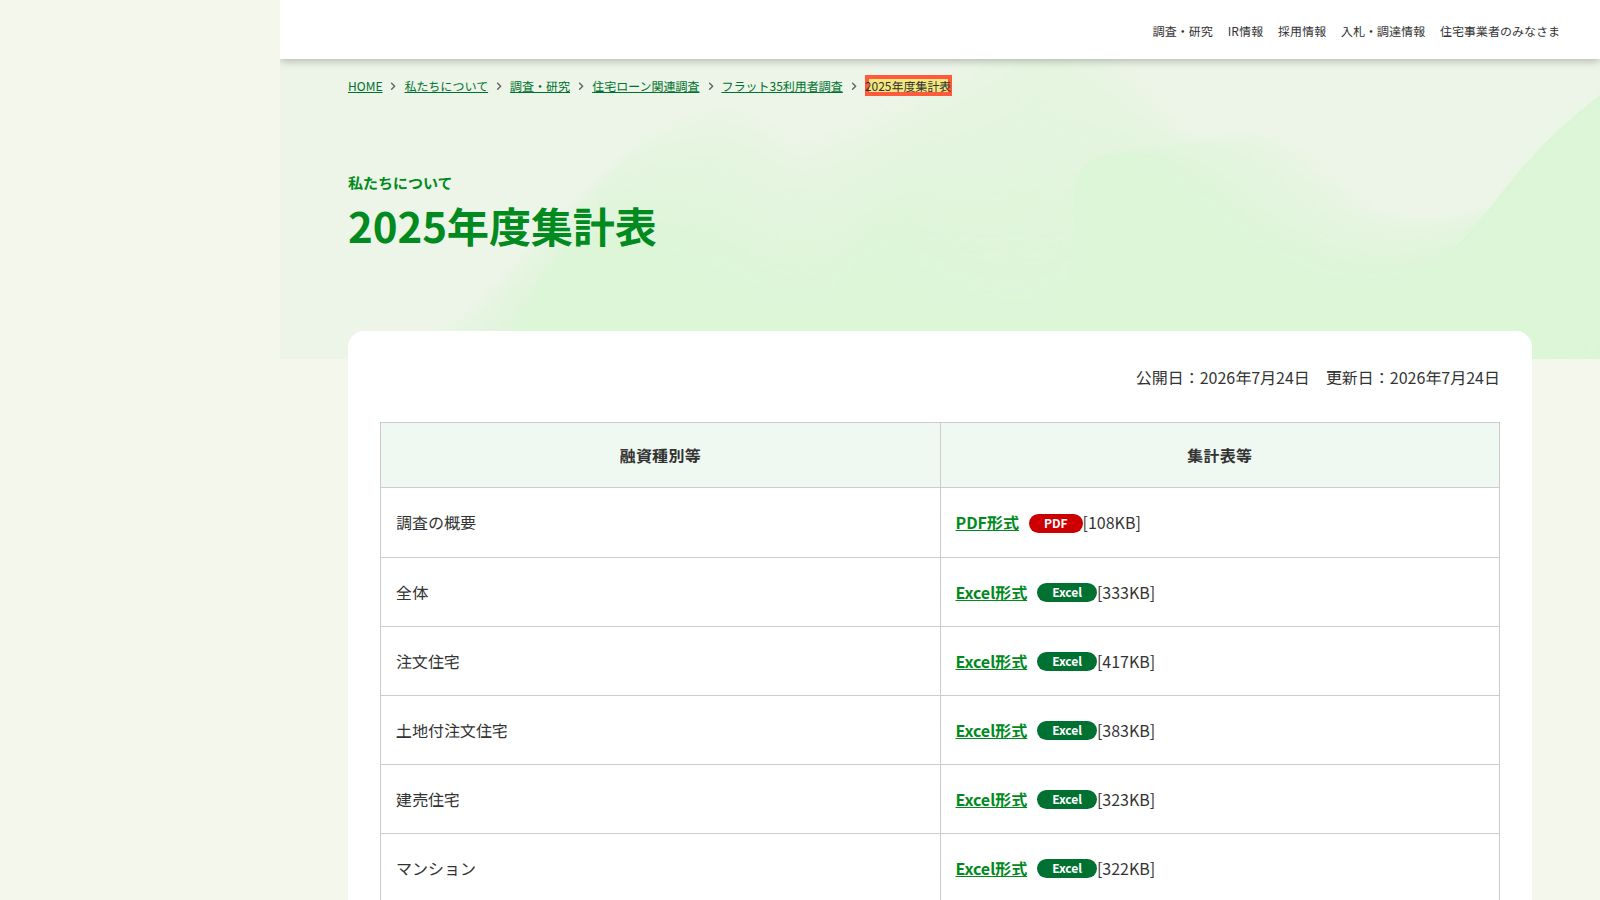This screenshot has width=1600, height=900.
Task: Click the Excel badge in 土地付注文住宅 row
Action: [1066, 731]
